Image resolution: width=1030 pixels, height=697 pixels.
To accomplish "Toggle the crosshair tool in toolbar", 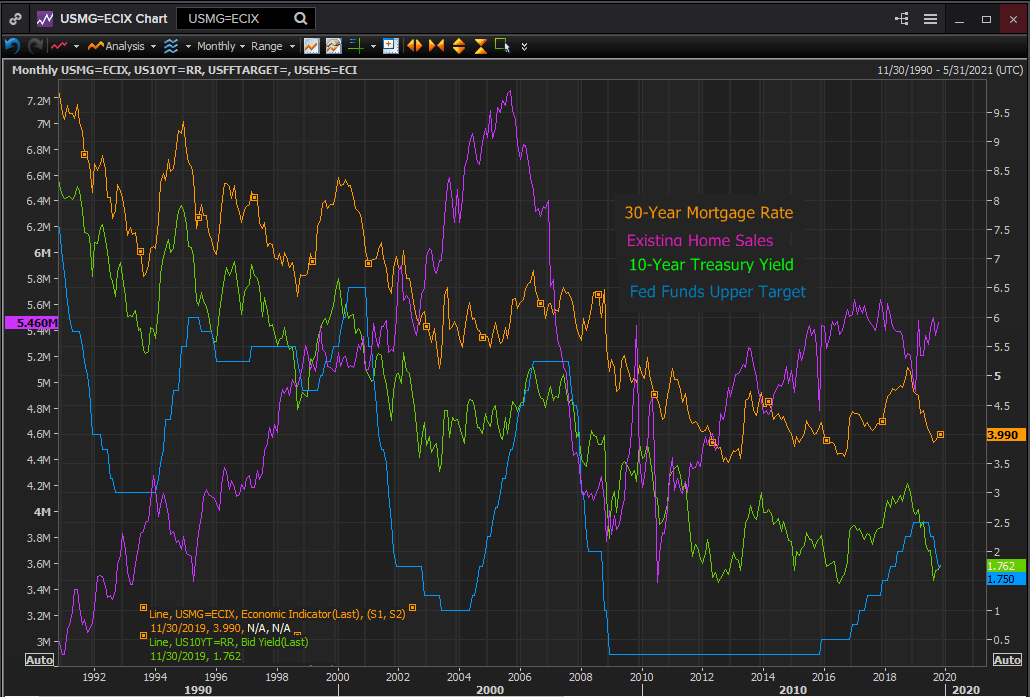I will (354, 46).
